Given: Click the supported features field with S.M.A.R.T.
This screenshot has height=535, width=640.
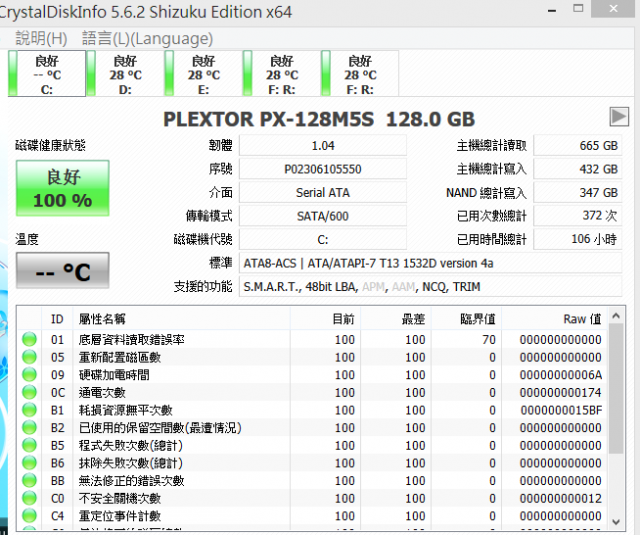Looking at the screenshot, I should coord(431,286).
